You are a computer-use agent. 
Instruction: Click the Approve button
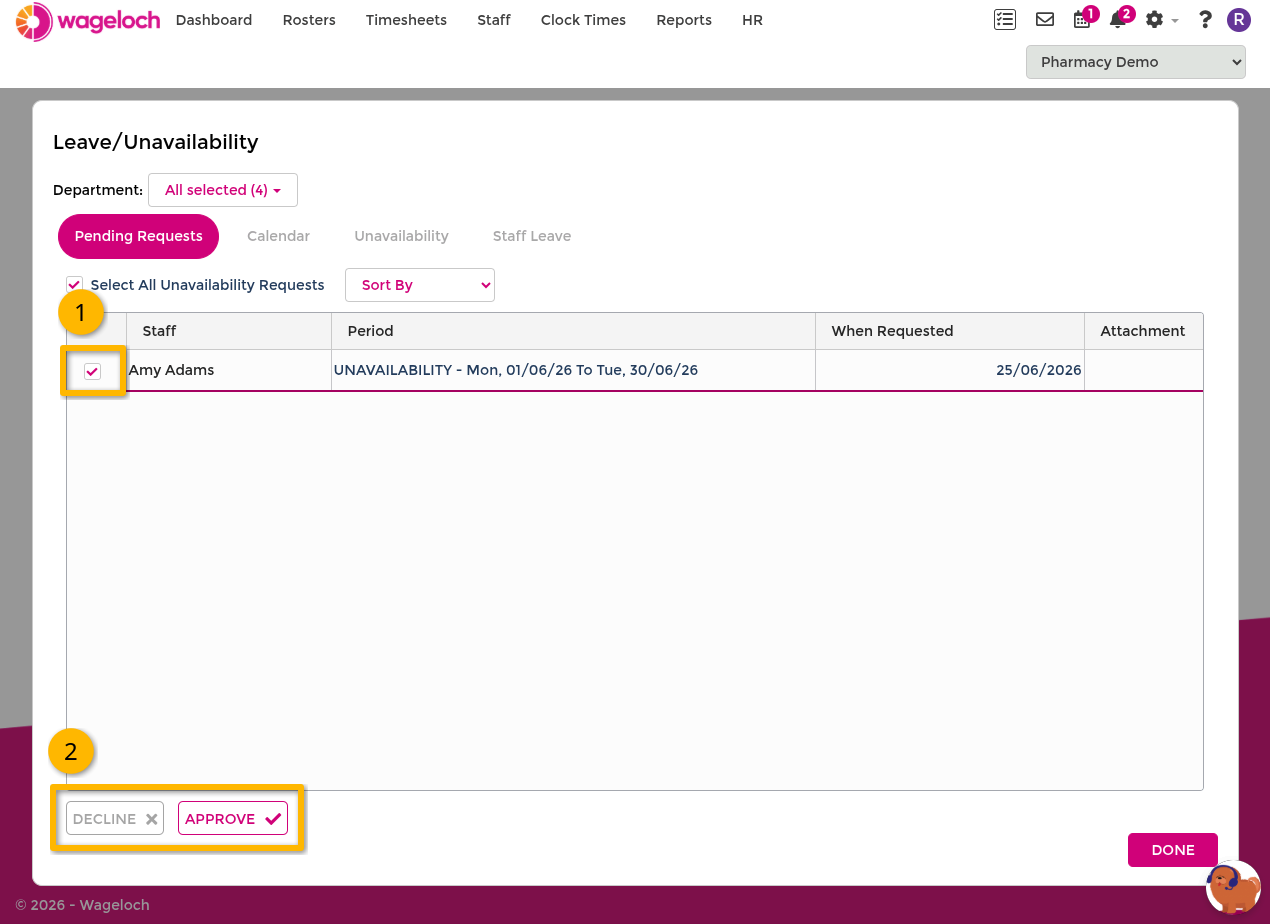233,818
